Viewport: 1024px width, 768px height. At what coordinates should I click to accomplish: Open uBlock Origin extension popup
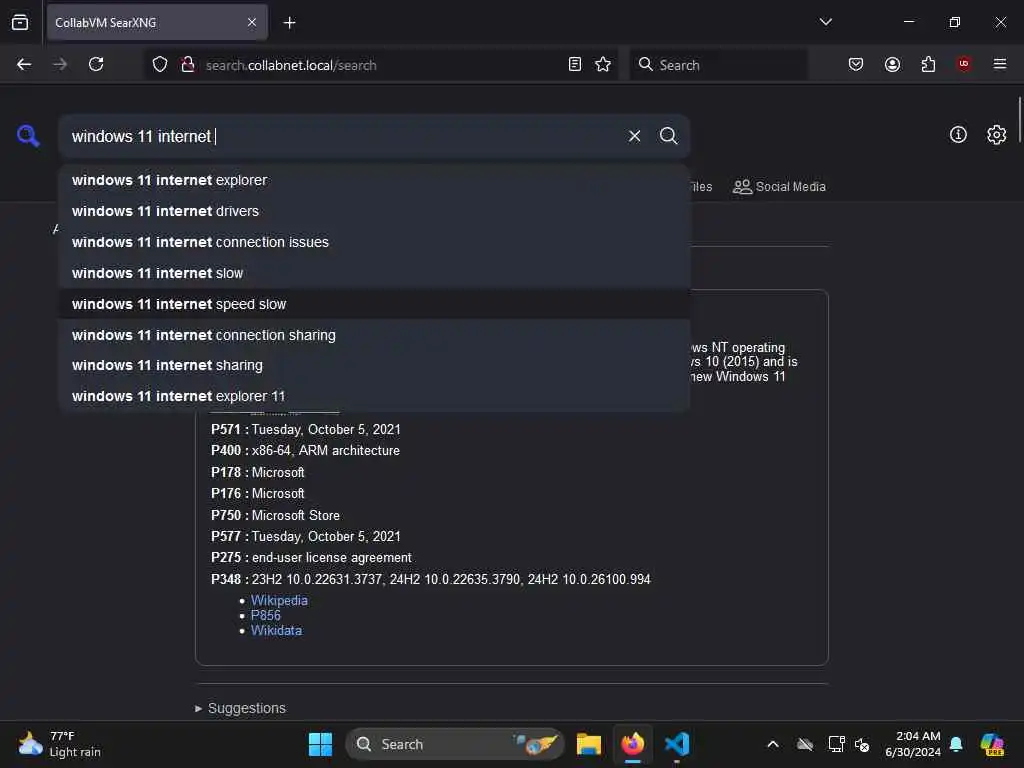964,64
